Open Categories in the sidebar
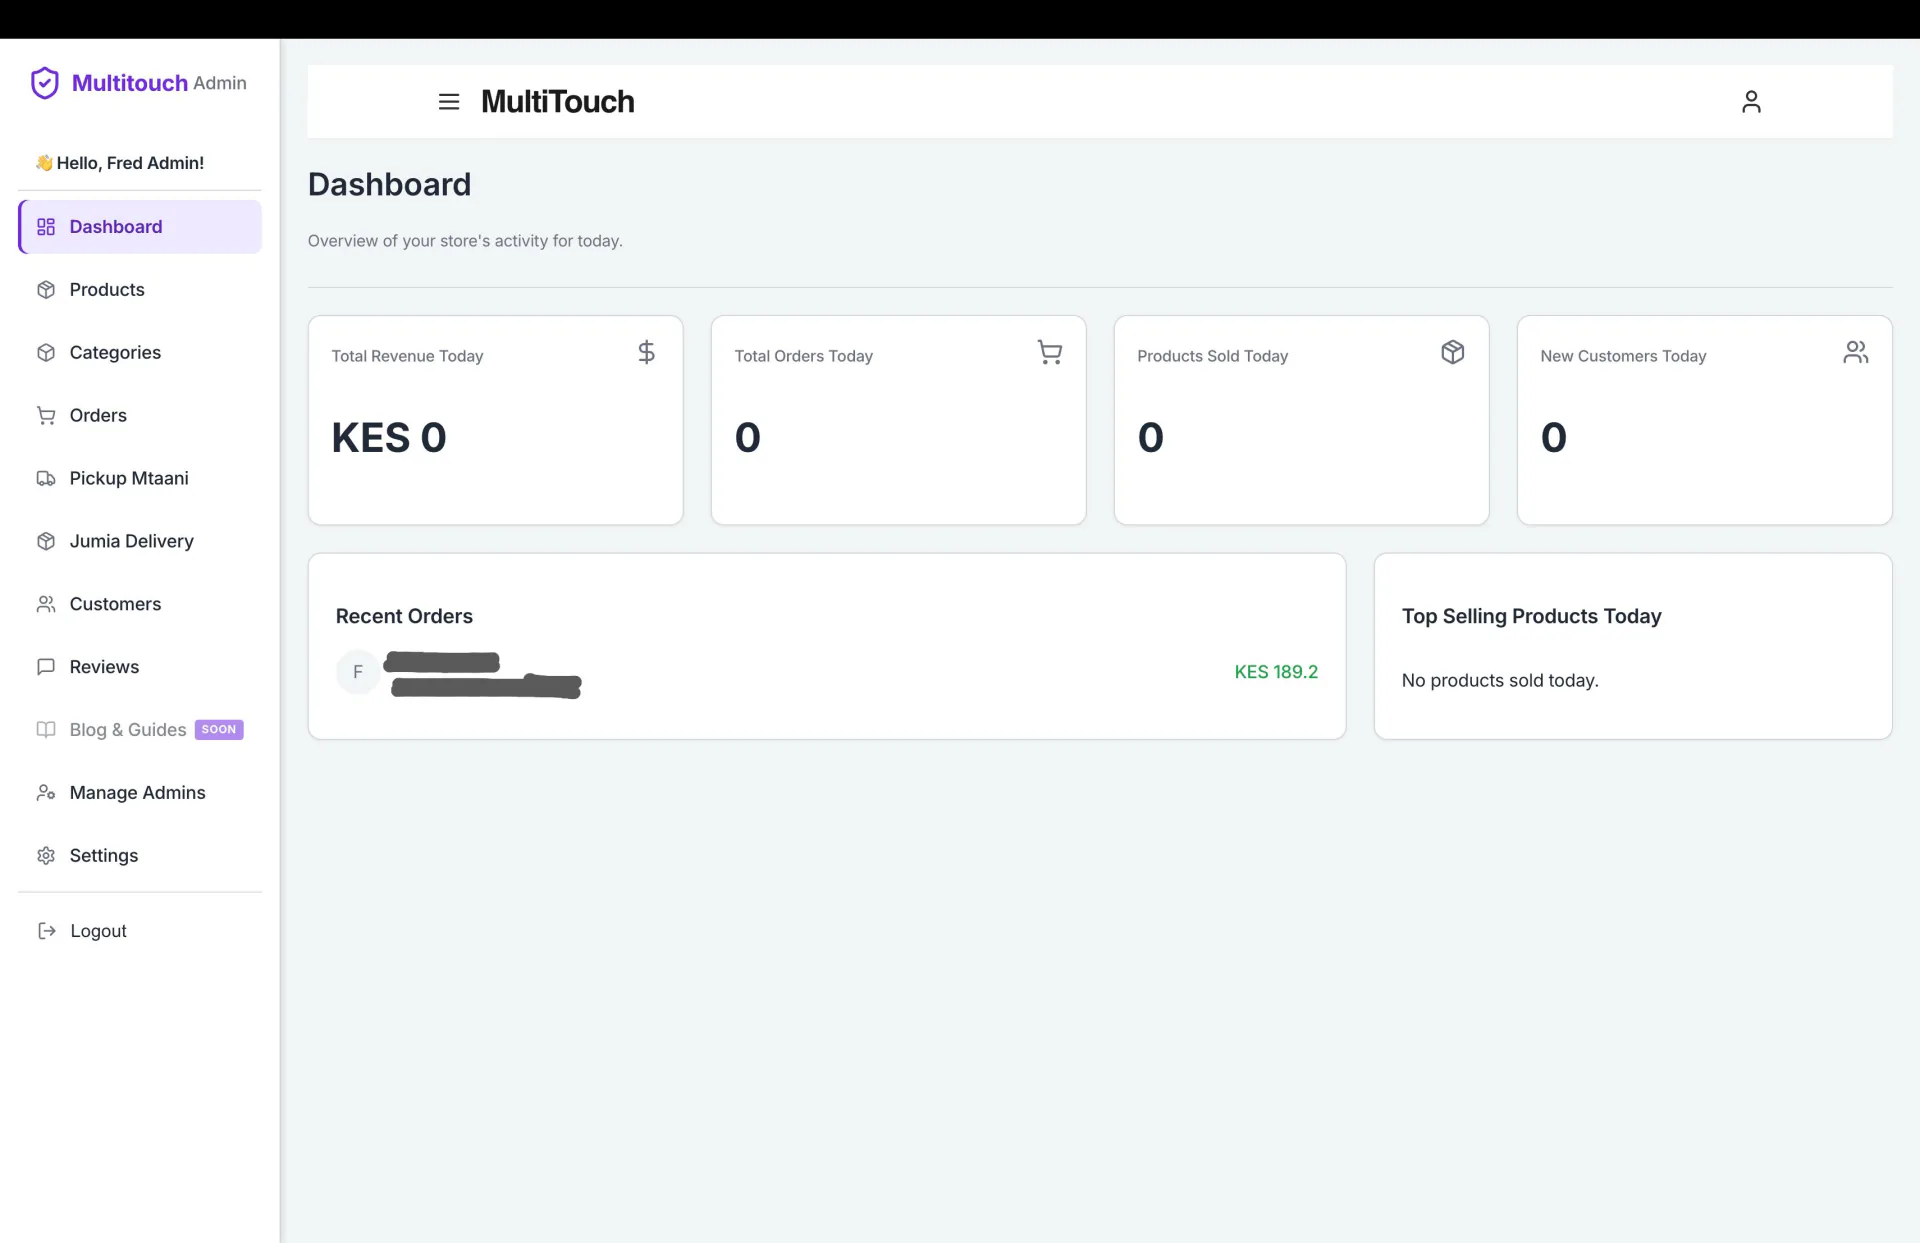This screenshot has width=1920, height=1243. [140, 353]
